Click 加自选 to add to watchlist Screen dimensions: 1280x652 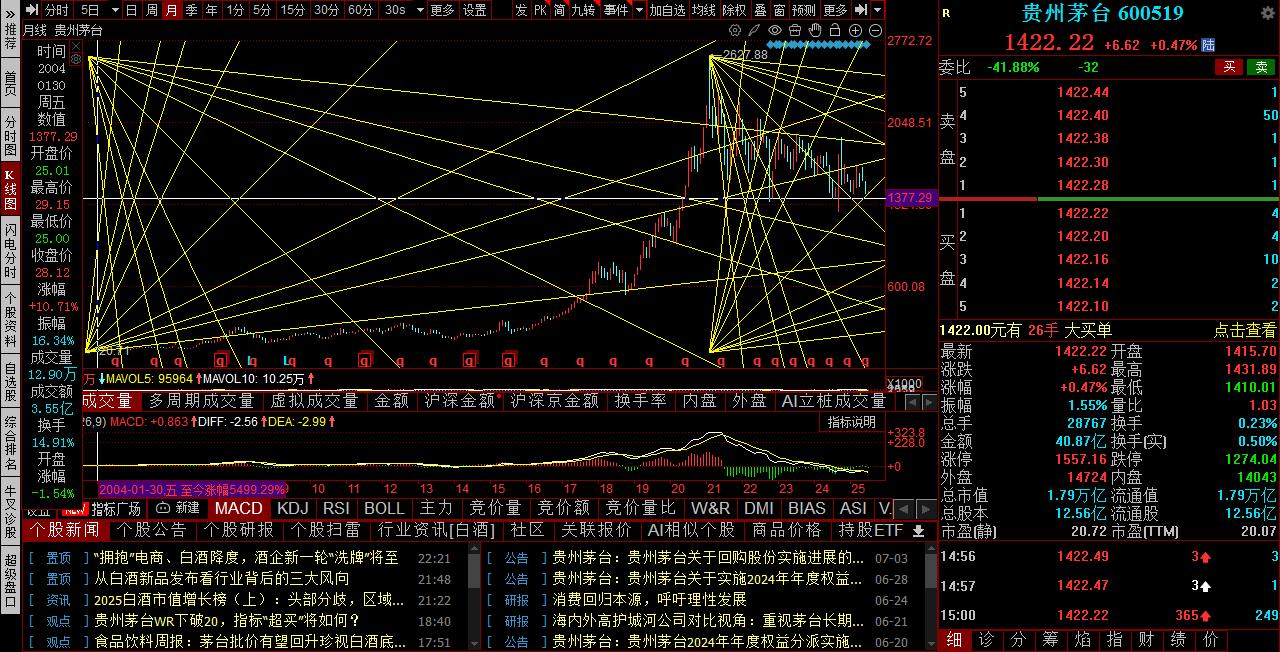tap(667, 10)
